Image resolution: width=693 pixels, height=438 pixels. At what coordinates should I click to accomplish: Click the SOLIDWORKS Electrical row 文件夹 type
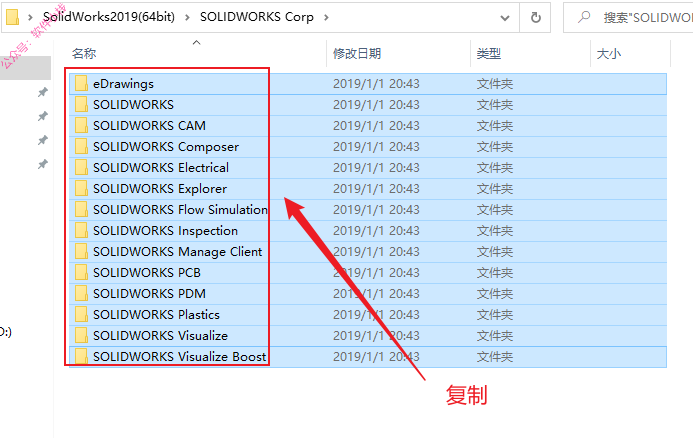(495, 168)
